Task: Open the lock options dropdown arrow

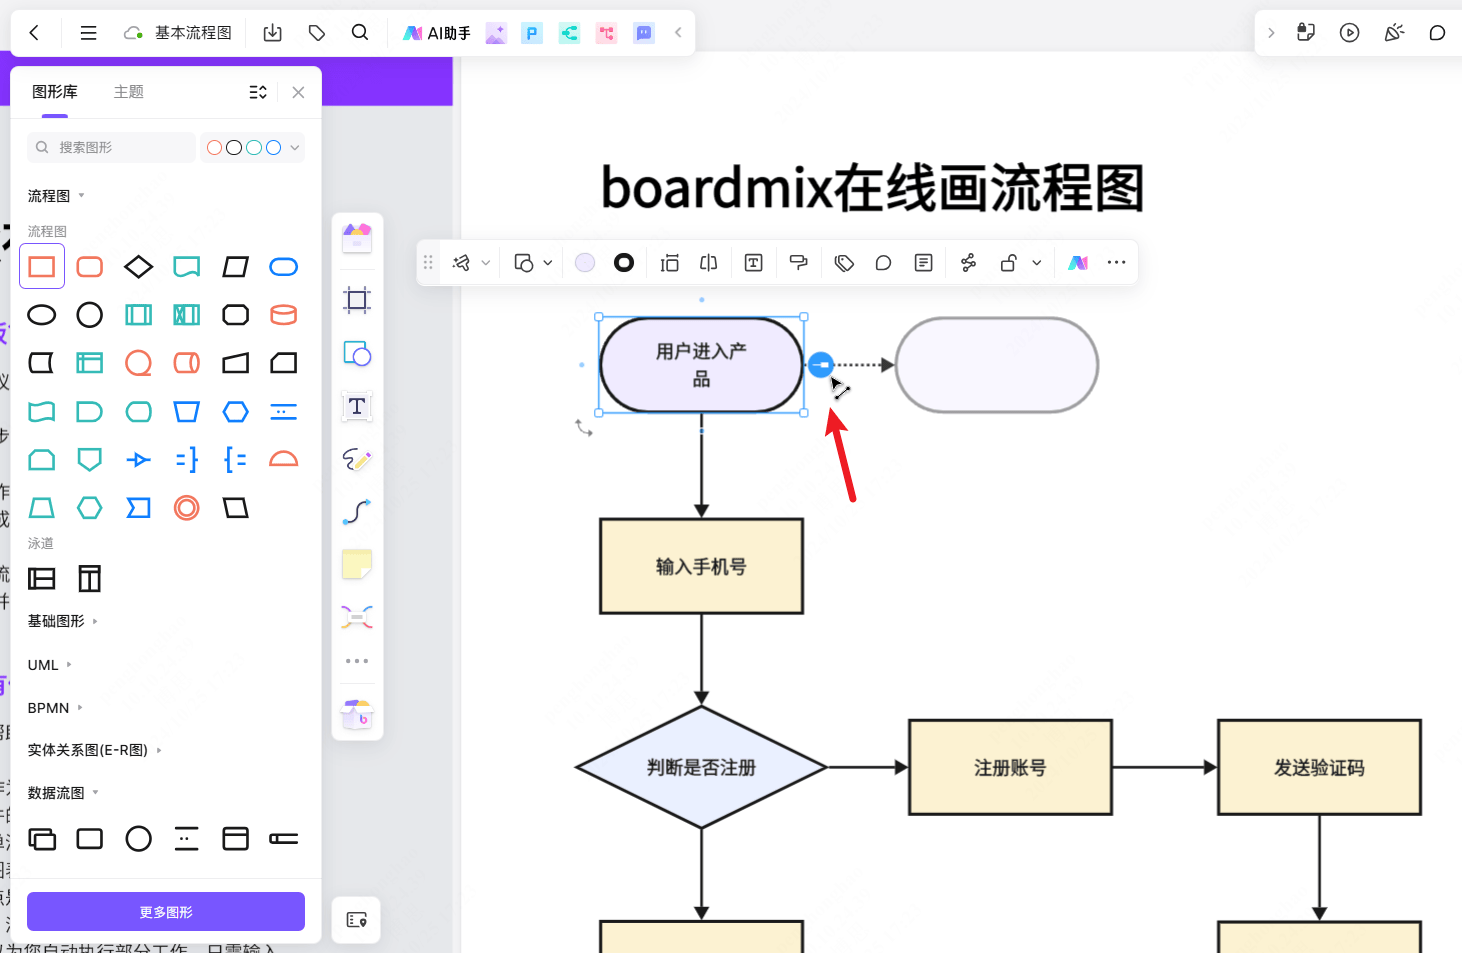Action: pyautogui.click(x=1037, y=263)
